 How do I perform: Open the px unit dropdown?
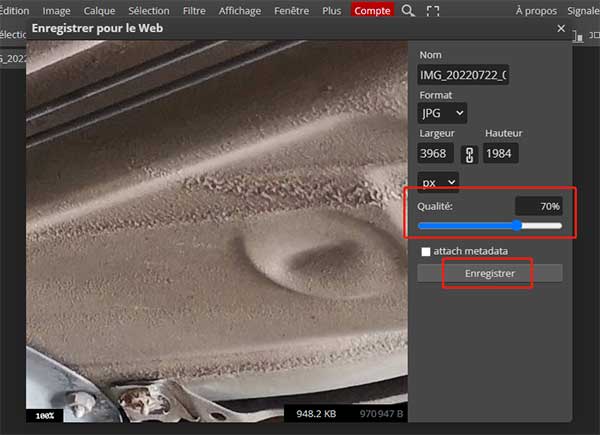tap(438, 182)
